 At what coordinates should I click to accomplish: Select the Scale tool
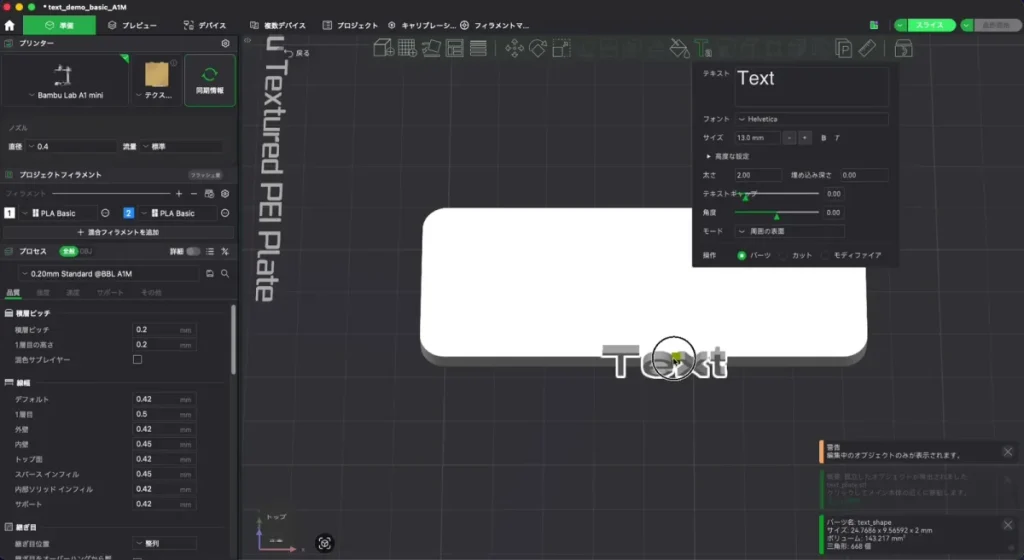pos(562,48)
